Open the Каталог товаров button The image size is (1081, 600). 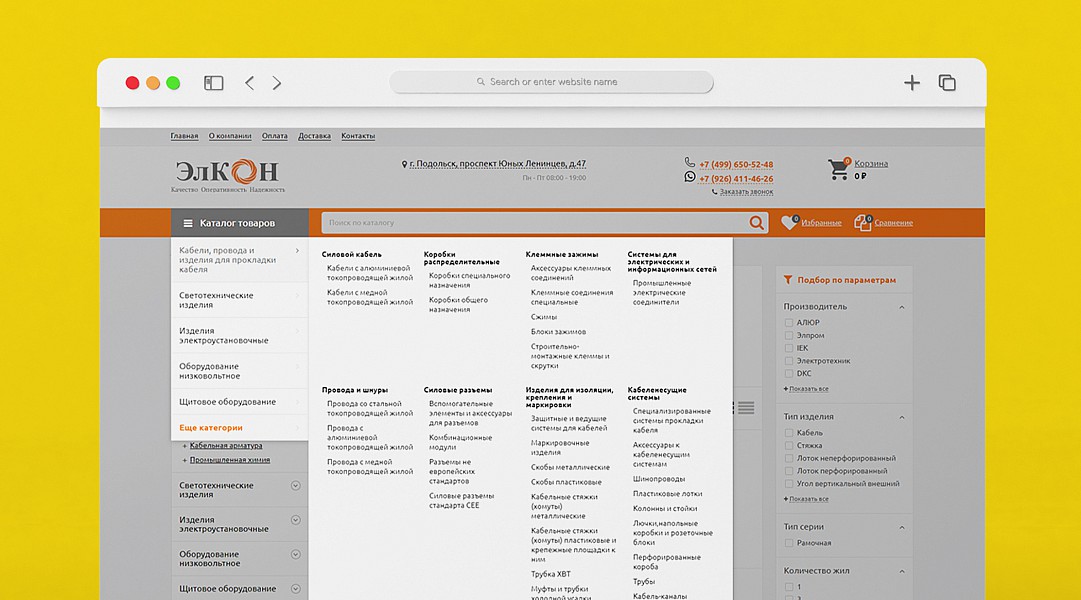pos(236,223)
